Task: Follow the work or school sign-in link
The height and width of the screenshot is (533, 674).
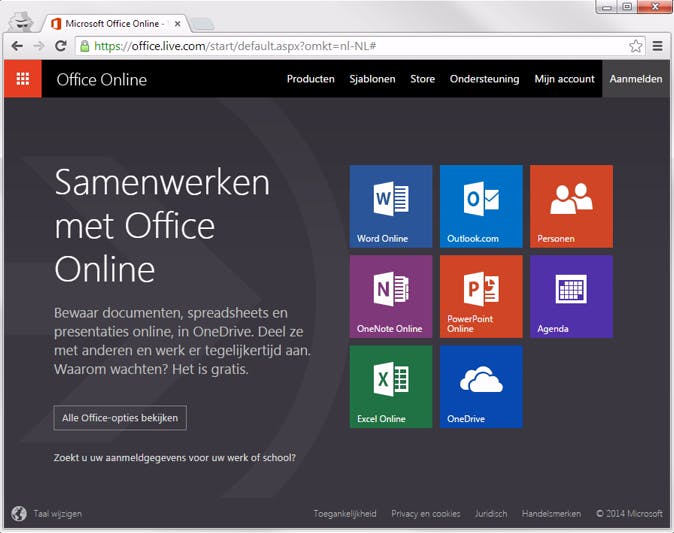Action: pos(175,458)
